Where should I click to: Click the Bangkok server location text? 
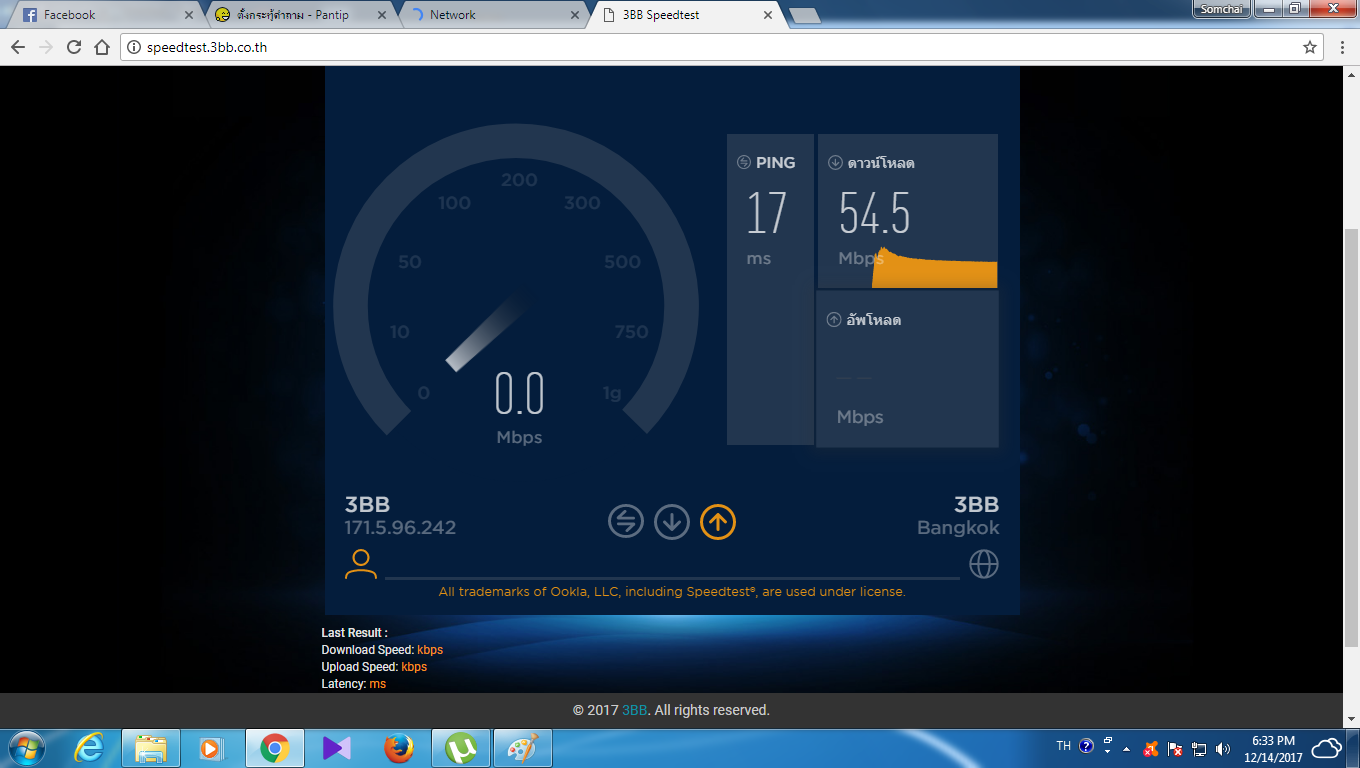point(958,528)
